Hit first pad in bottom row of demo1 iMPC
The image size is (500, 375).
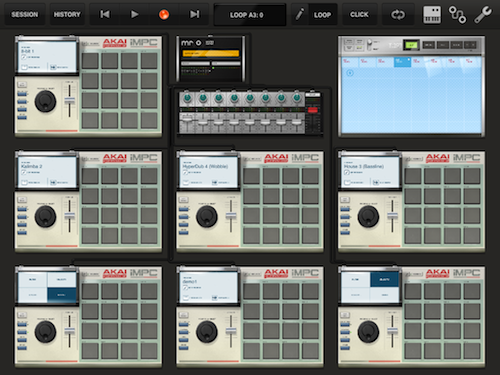point(251,351)
